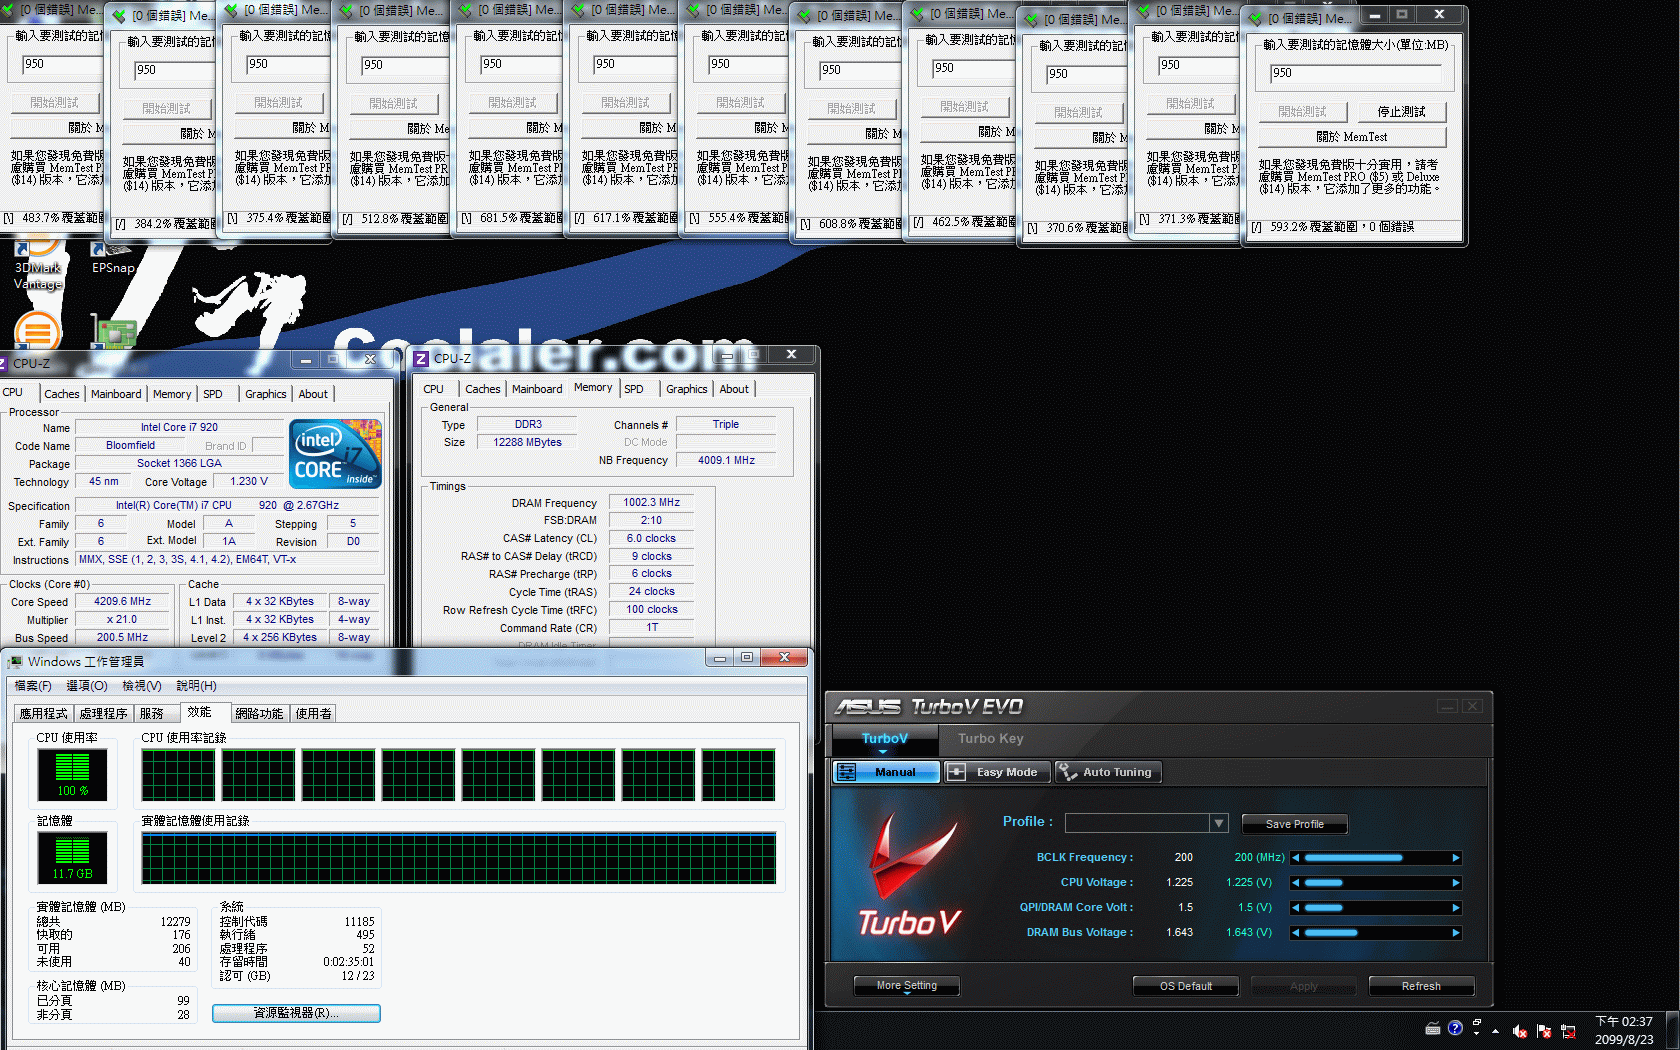Click DRAM Bus Voltage decrease arrow

click(1296, 933)
